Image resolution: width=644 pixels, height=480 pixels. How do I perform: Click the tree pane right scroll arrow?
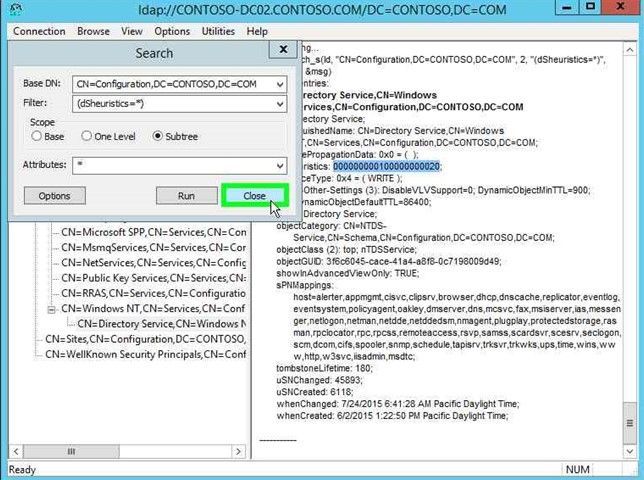click(x=239, y=452)
